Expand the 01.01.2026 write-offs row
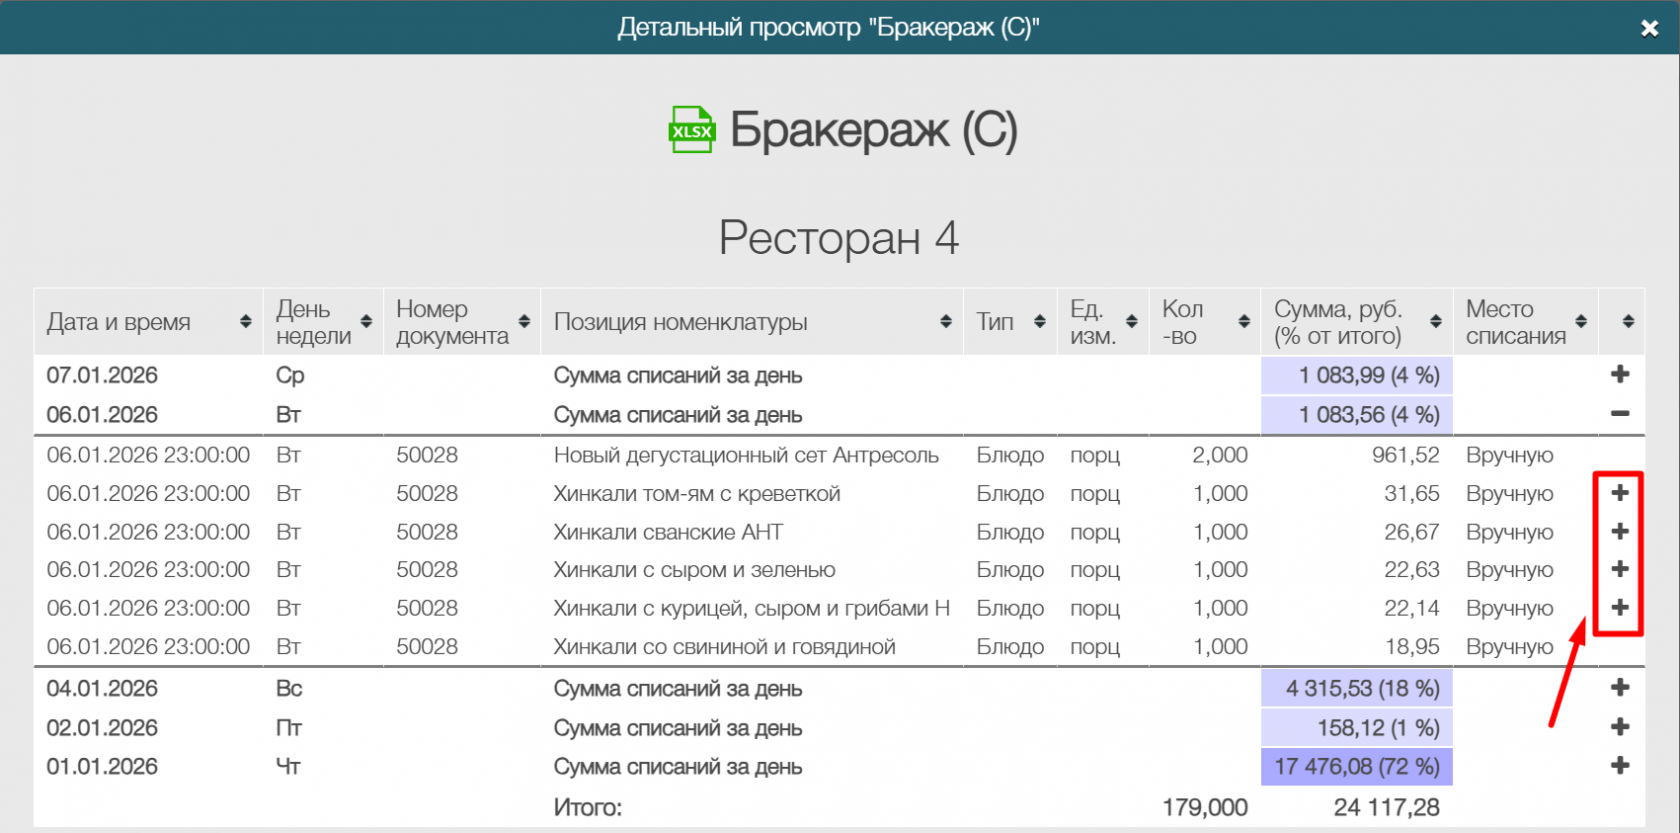This screenshot has width=1680, height=833. [x=1620, y=766]
